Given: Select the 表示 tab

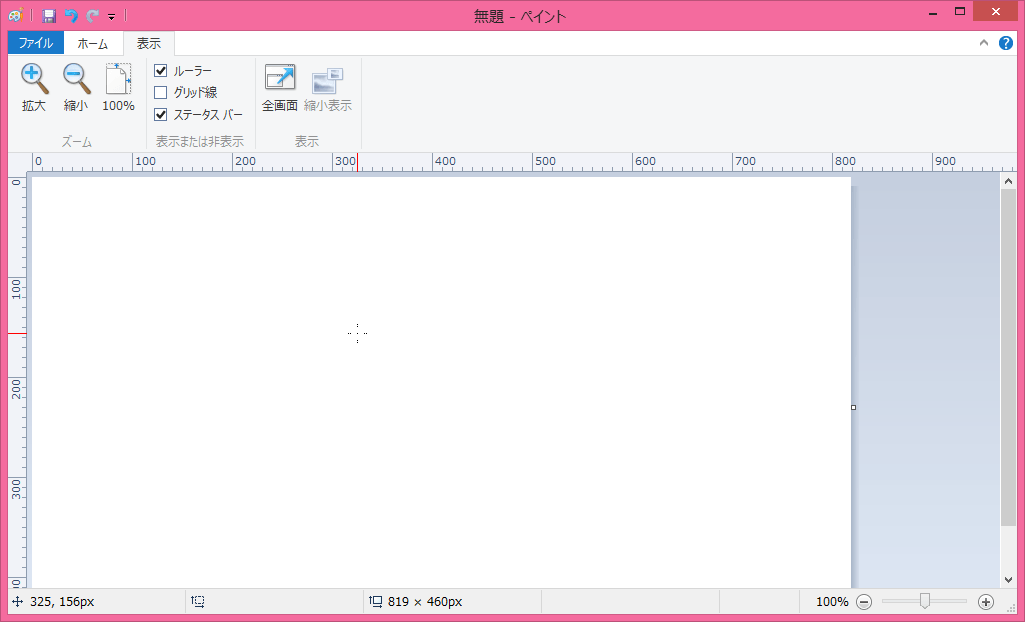Looking at the screenshot, I should pyautogui.click(x=148, y=44).
